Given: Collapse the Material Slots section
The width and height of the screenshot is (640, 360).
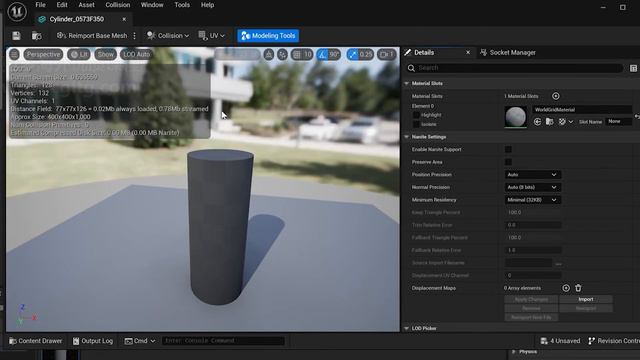Looking at the screenshot, I should pos(407,83).
